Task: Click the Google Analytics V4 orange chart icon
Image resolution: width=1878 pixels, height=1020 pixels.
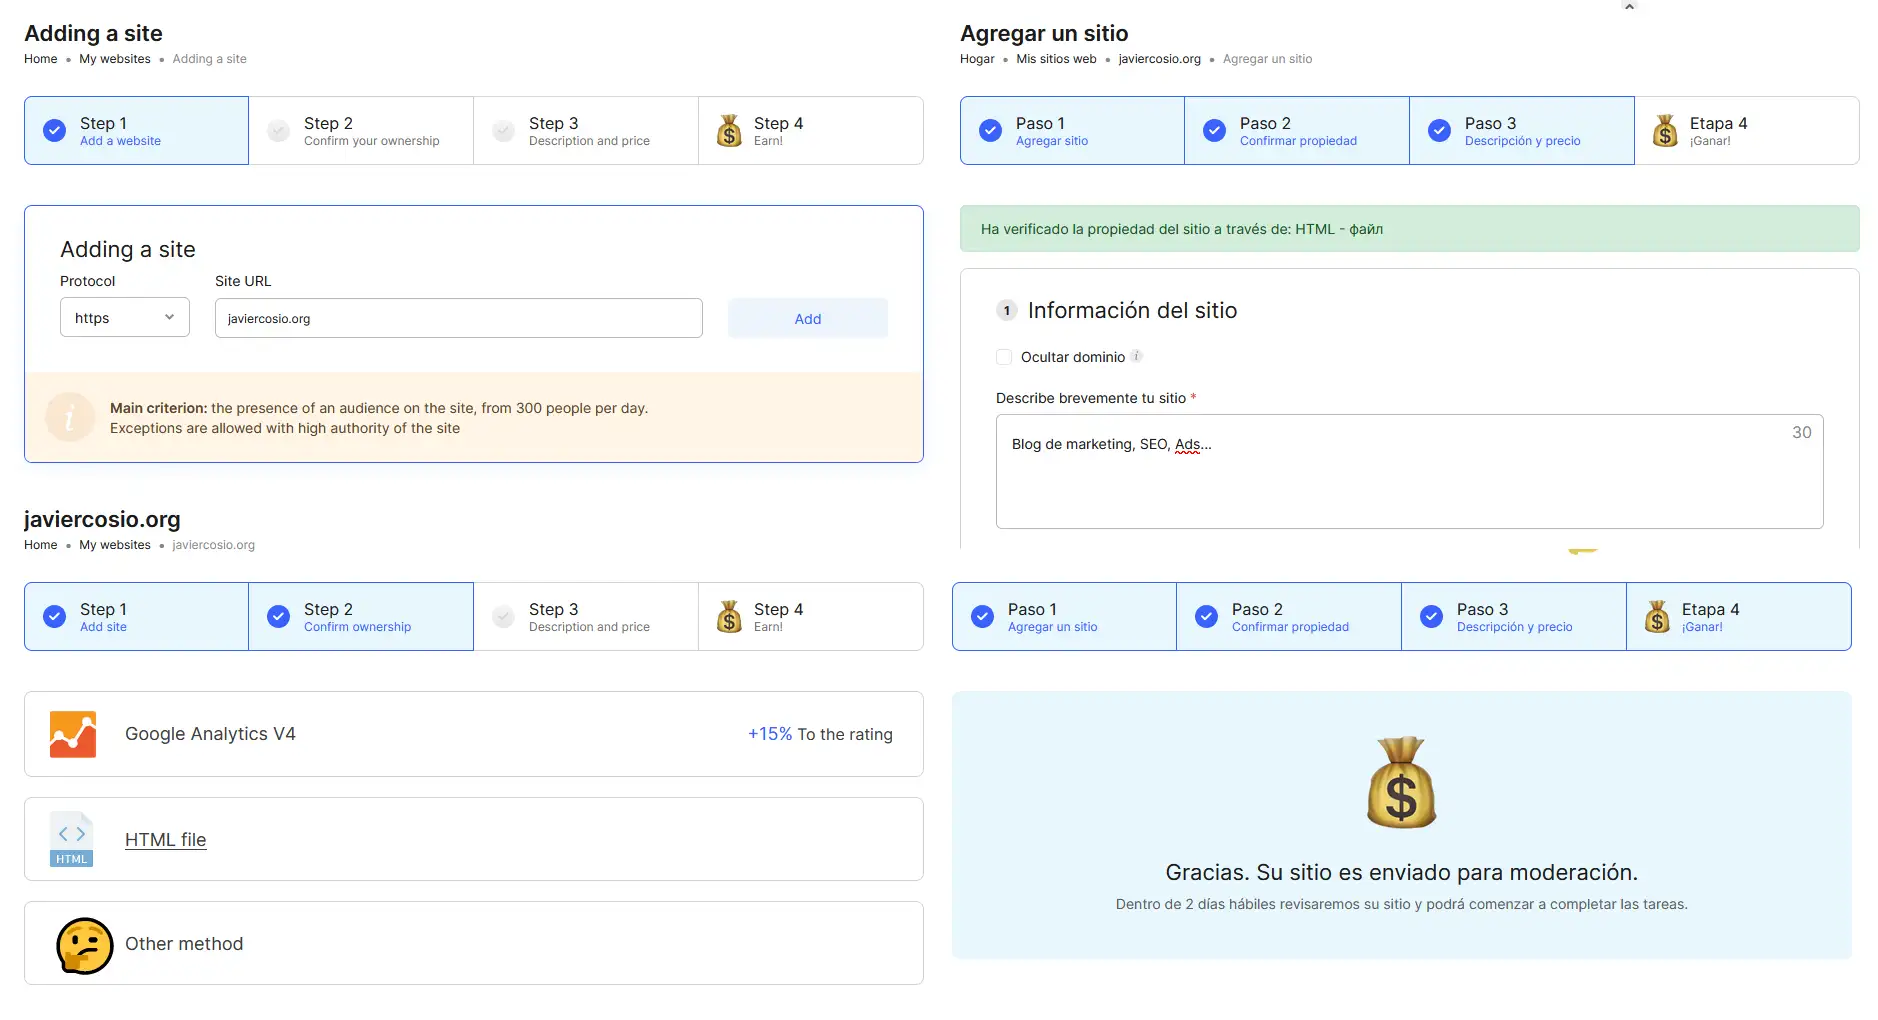Action: (x=73, y=734)
